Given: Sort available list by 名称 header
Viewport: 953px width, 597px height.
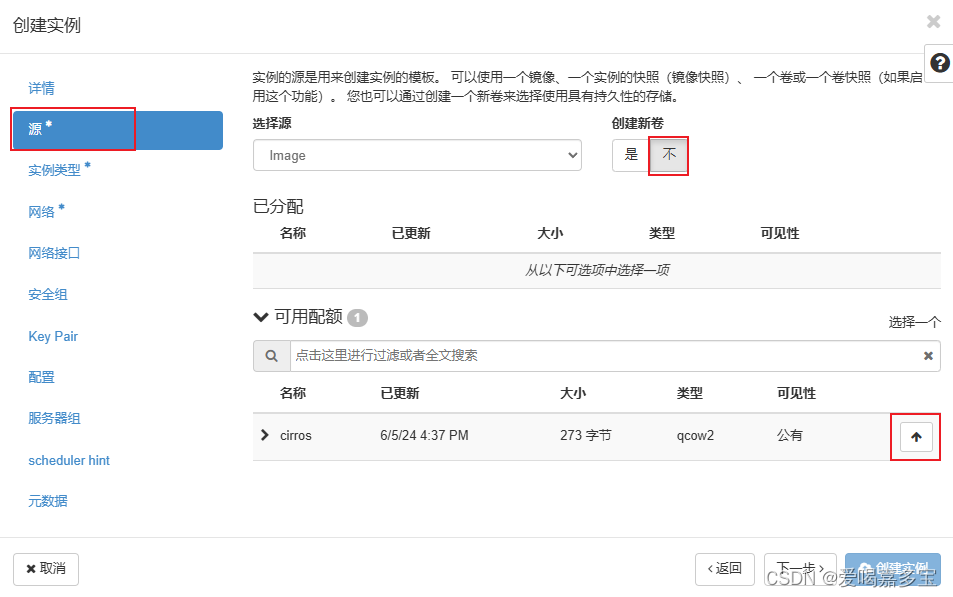Looking at the screenshot, I should coord(293,393).
